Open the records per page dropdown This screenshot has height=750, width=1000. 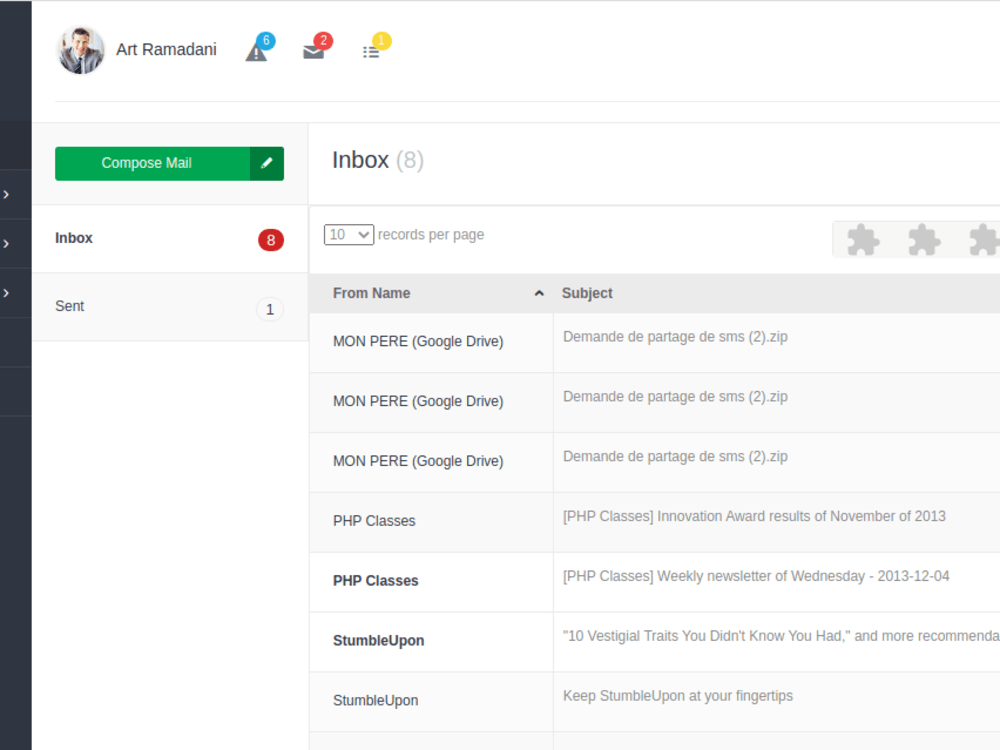tap(348, 235)
